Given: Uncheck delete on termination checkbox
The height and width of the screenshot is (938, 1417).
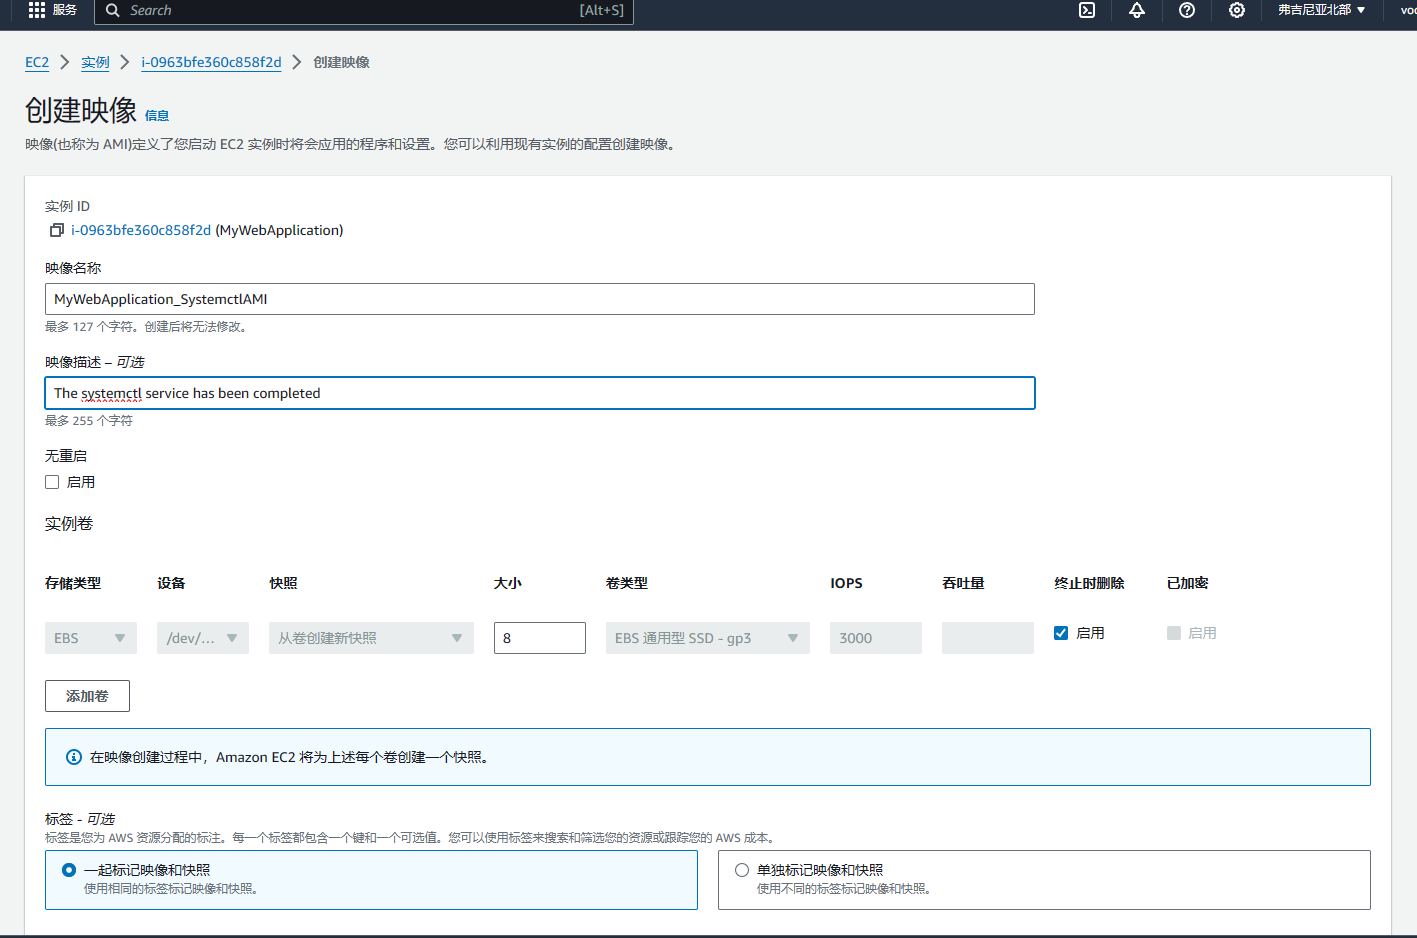Looking at the screenshot, I should click(1061, 633).
